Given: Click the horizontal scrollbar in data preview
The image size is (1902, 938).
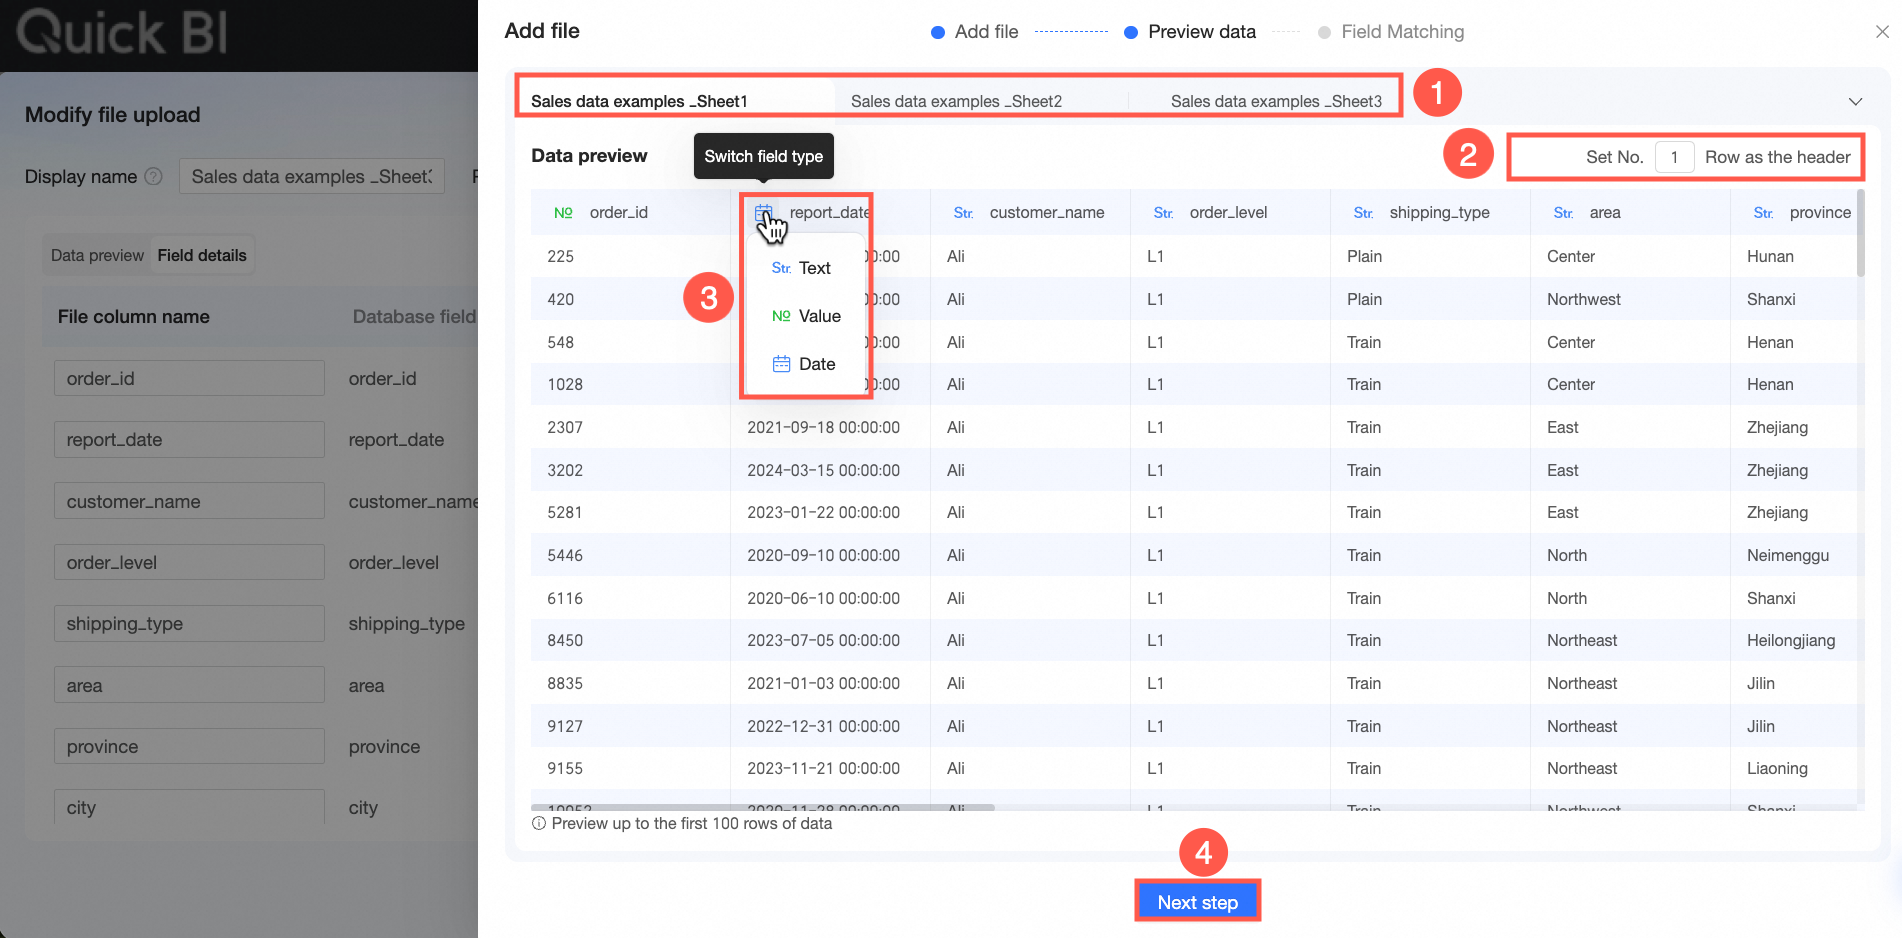Looking at the screenshot, I should pyautogui.click(x=762, y=807).
